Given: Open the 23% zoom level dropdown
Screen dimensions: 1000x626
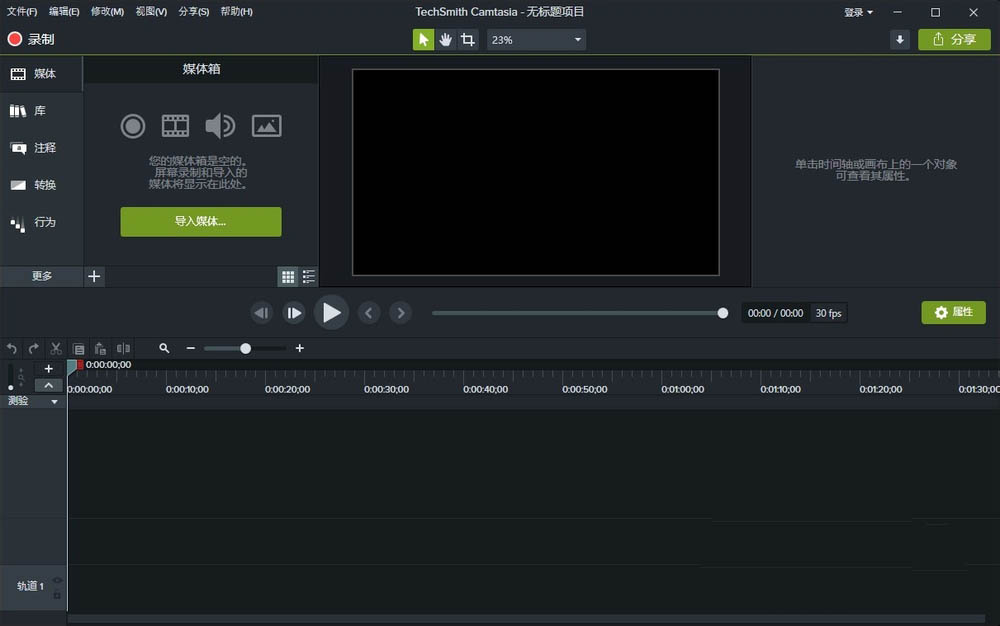Looking at the screenshot, I should [x=536, y=40].
